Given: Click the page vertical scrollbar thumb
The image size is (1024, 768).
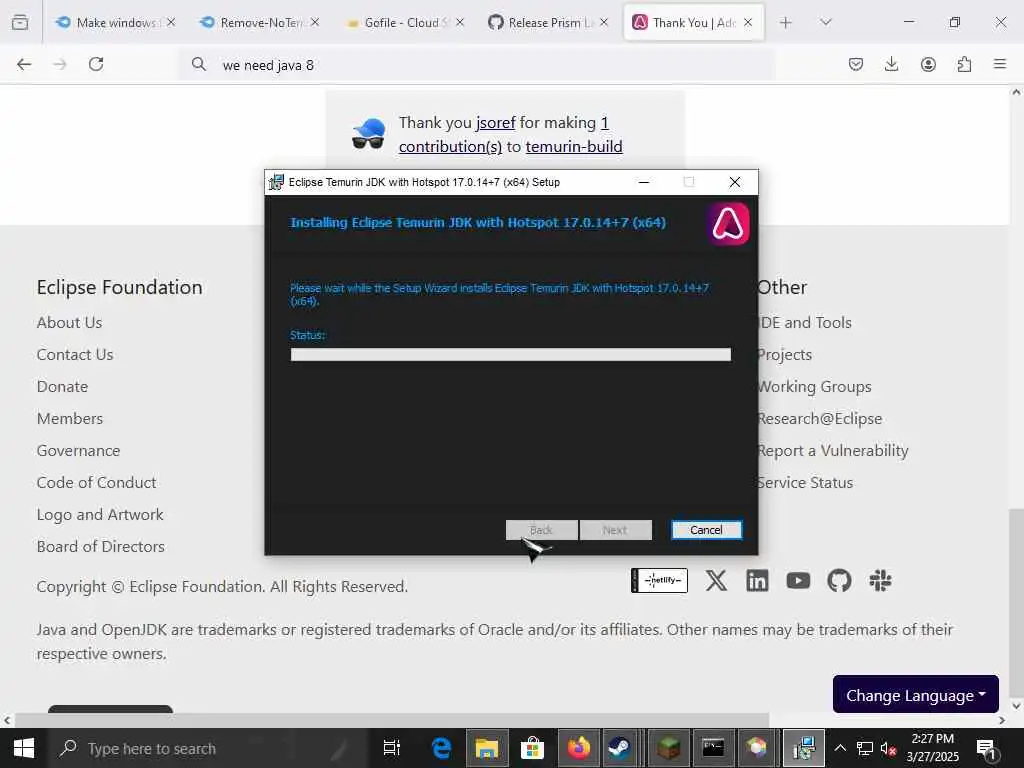Looking at the screenshot, I should (1016, 604).
